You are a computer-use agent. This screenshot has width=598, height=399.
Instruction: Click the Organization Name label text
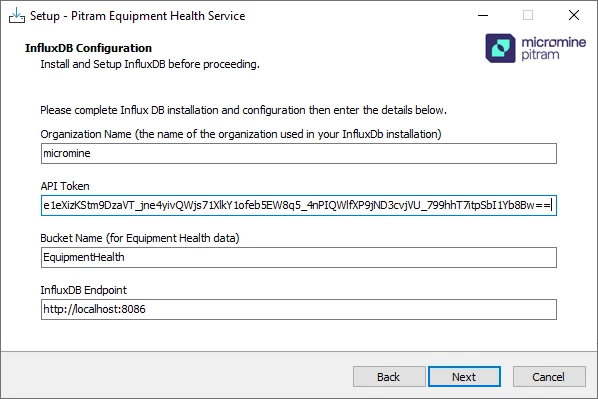[241, 134]
